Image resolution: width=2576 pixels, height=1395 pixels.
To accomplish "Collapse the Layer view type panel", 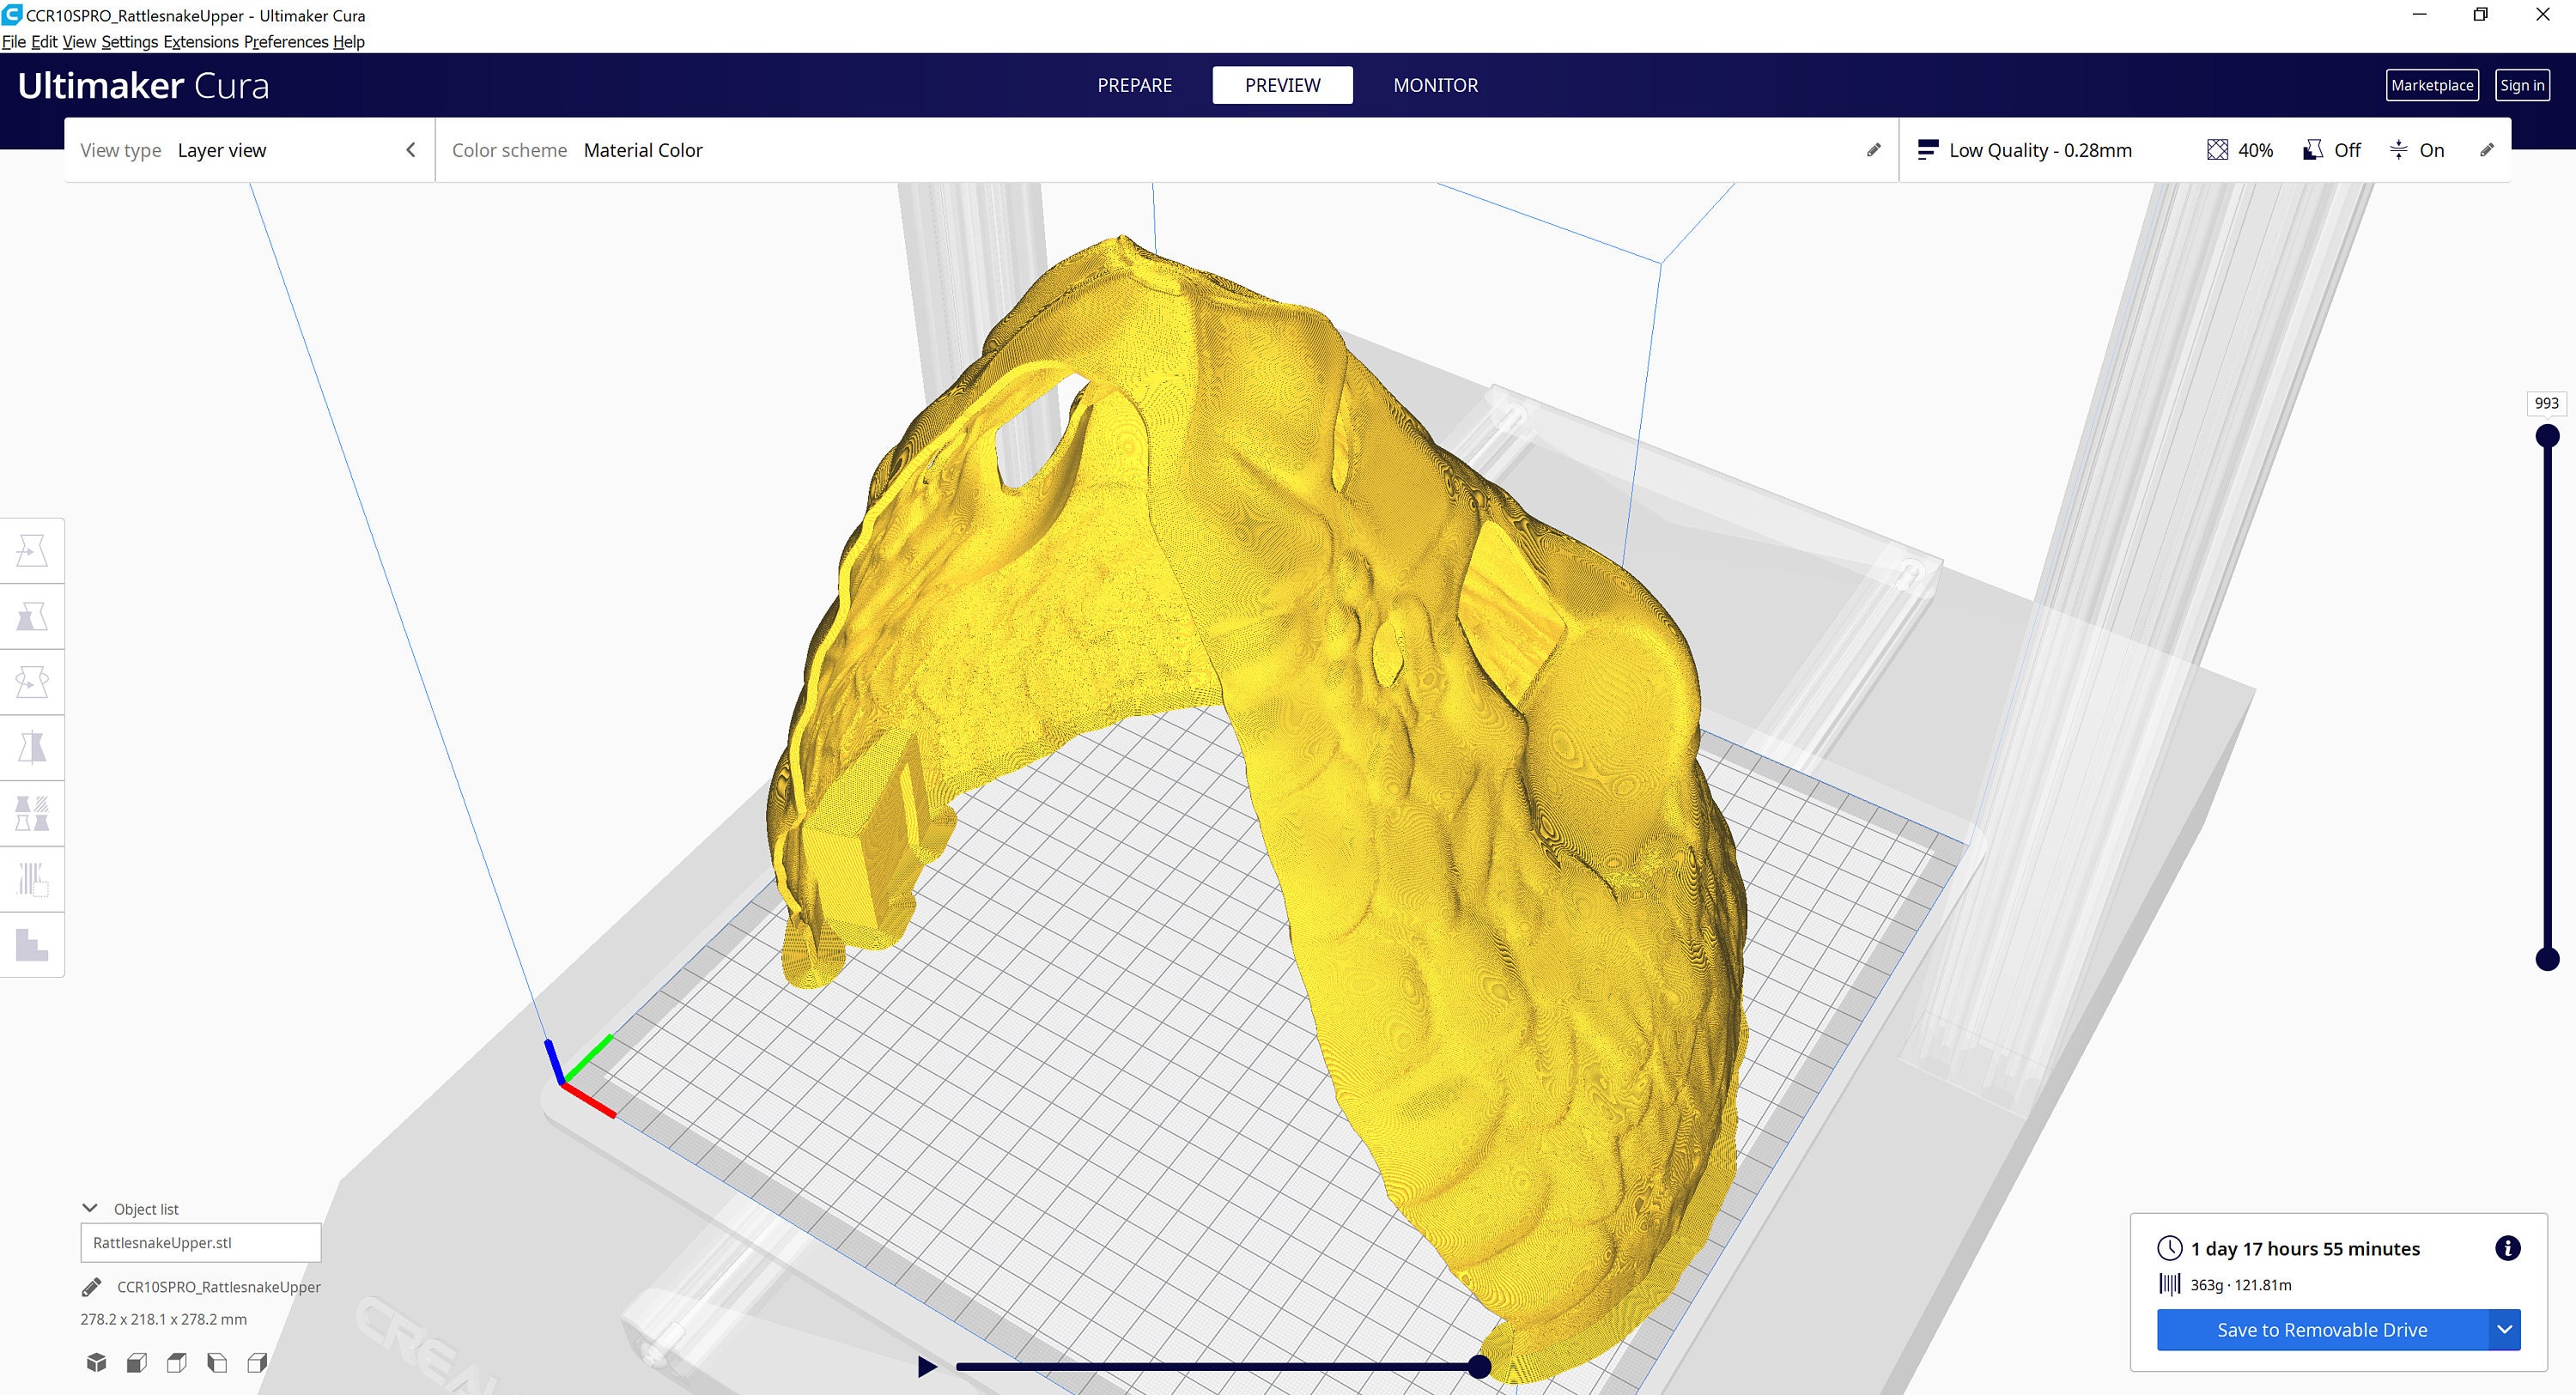I will point(411,149).
